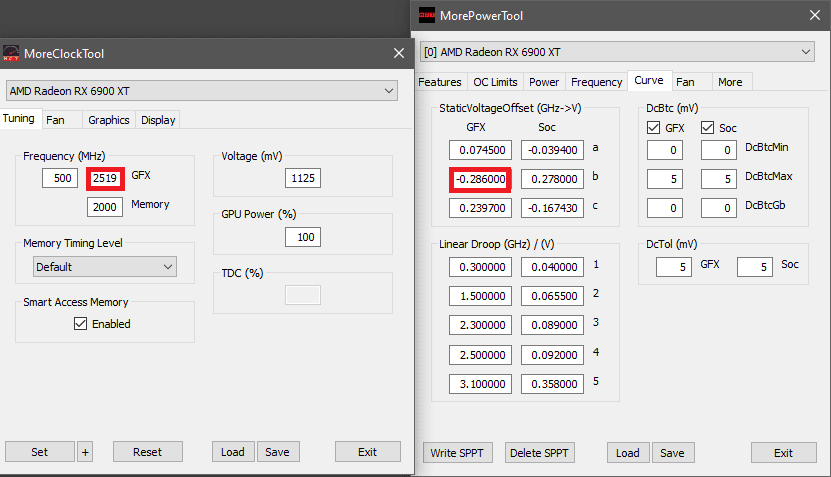This screenshot has height=477, width=831.
Task: Click Exit button in MorePowerTool
Action: [783, 453]
